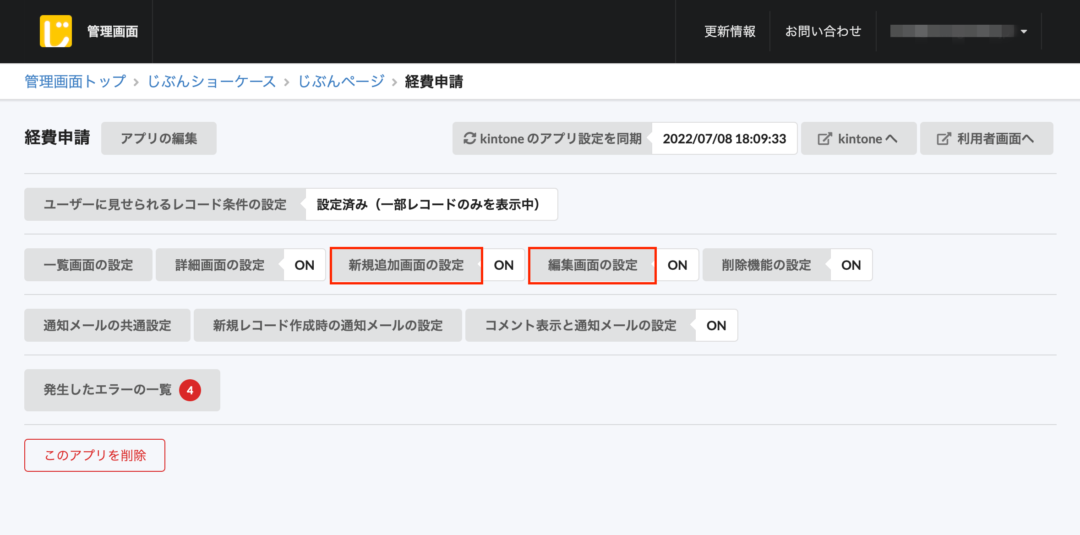The width and height of the screenshot is (1080, 535).
Task: Expand the user account dropdown arrow
Action: pyautogui.click(x=1024, y=32)
